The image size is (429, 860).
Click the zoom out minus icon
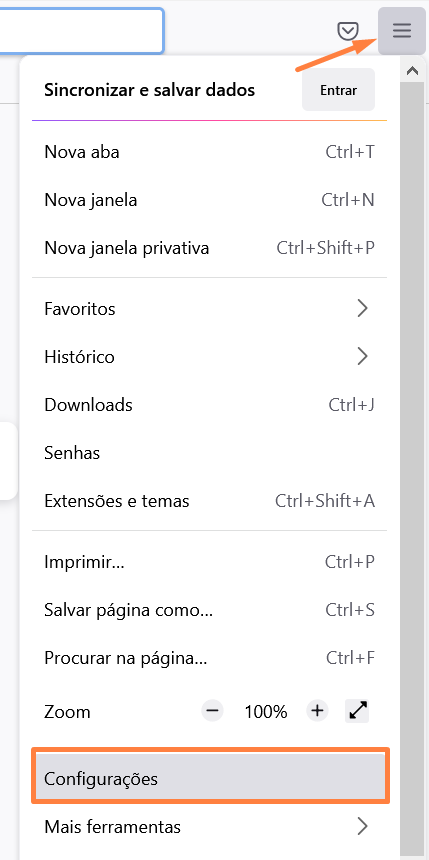[213, 711]
